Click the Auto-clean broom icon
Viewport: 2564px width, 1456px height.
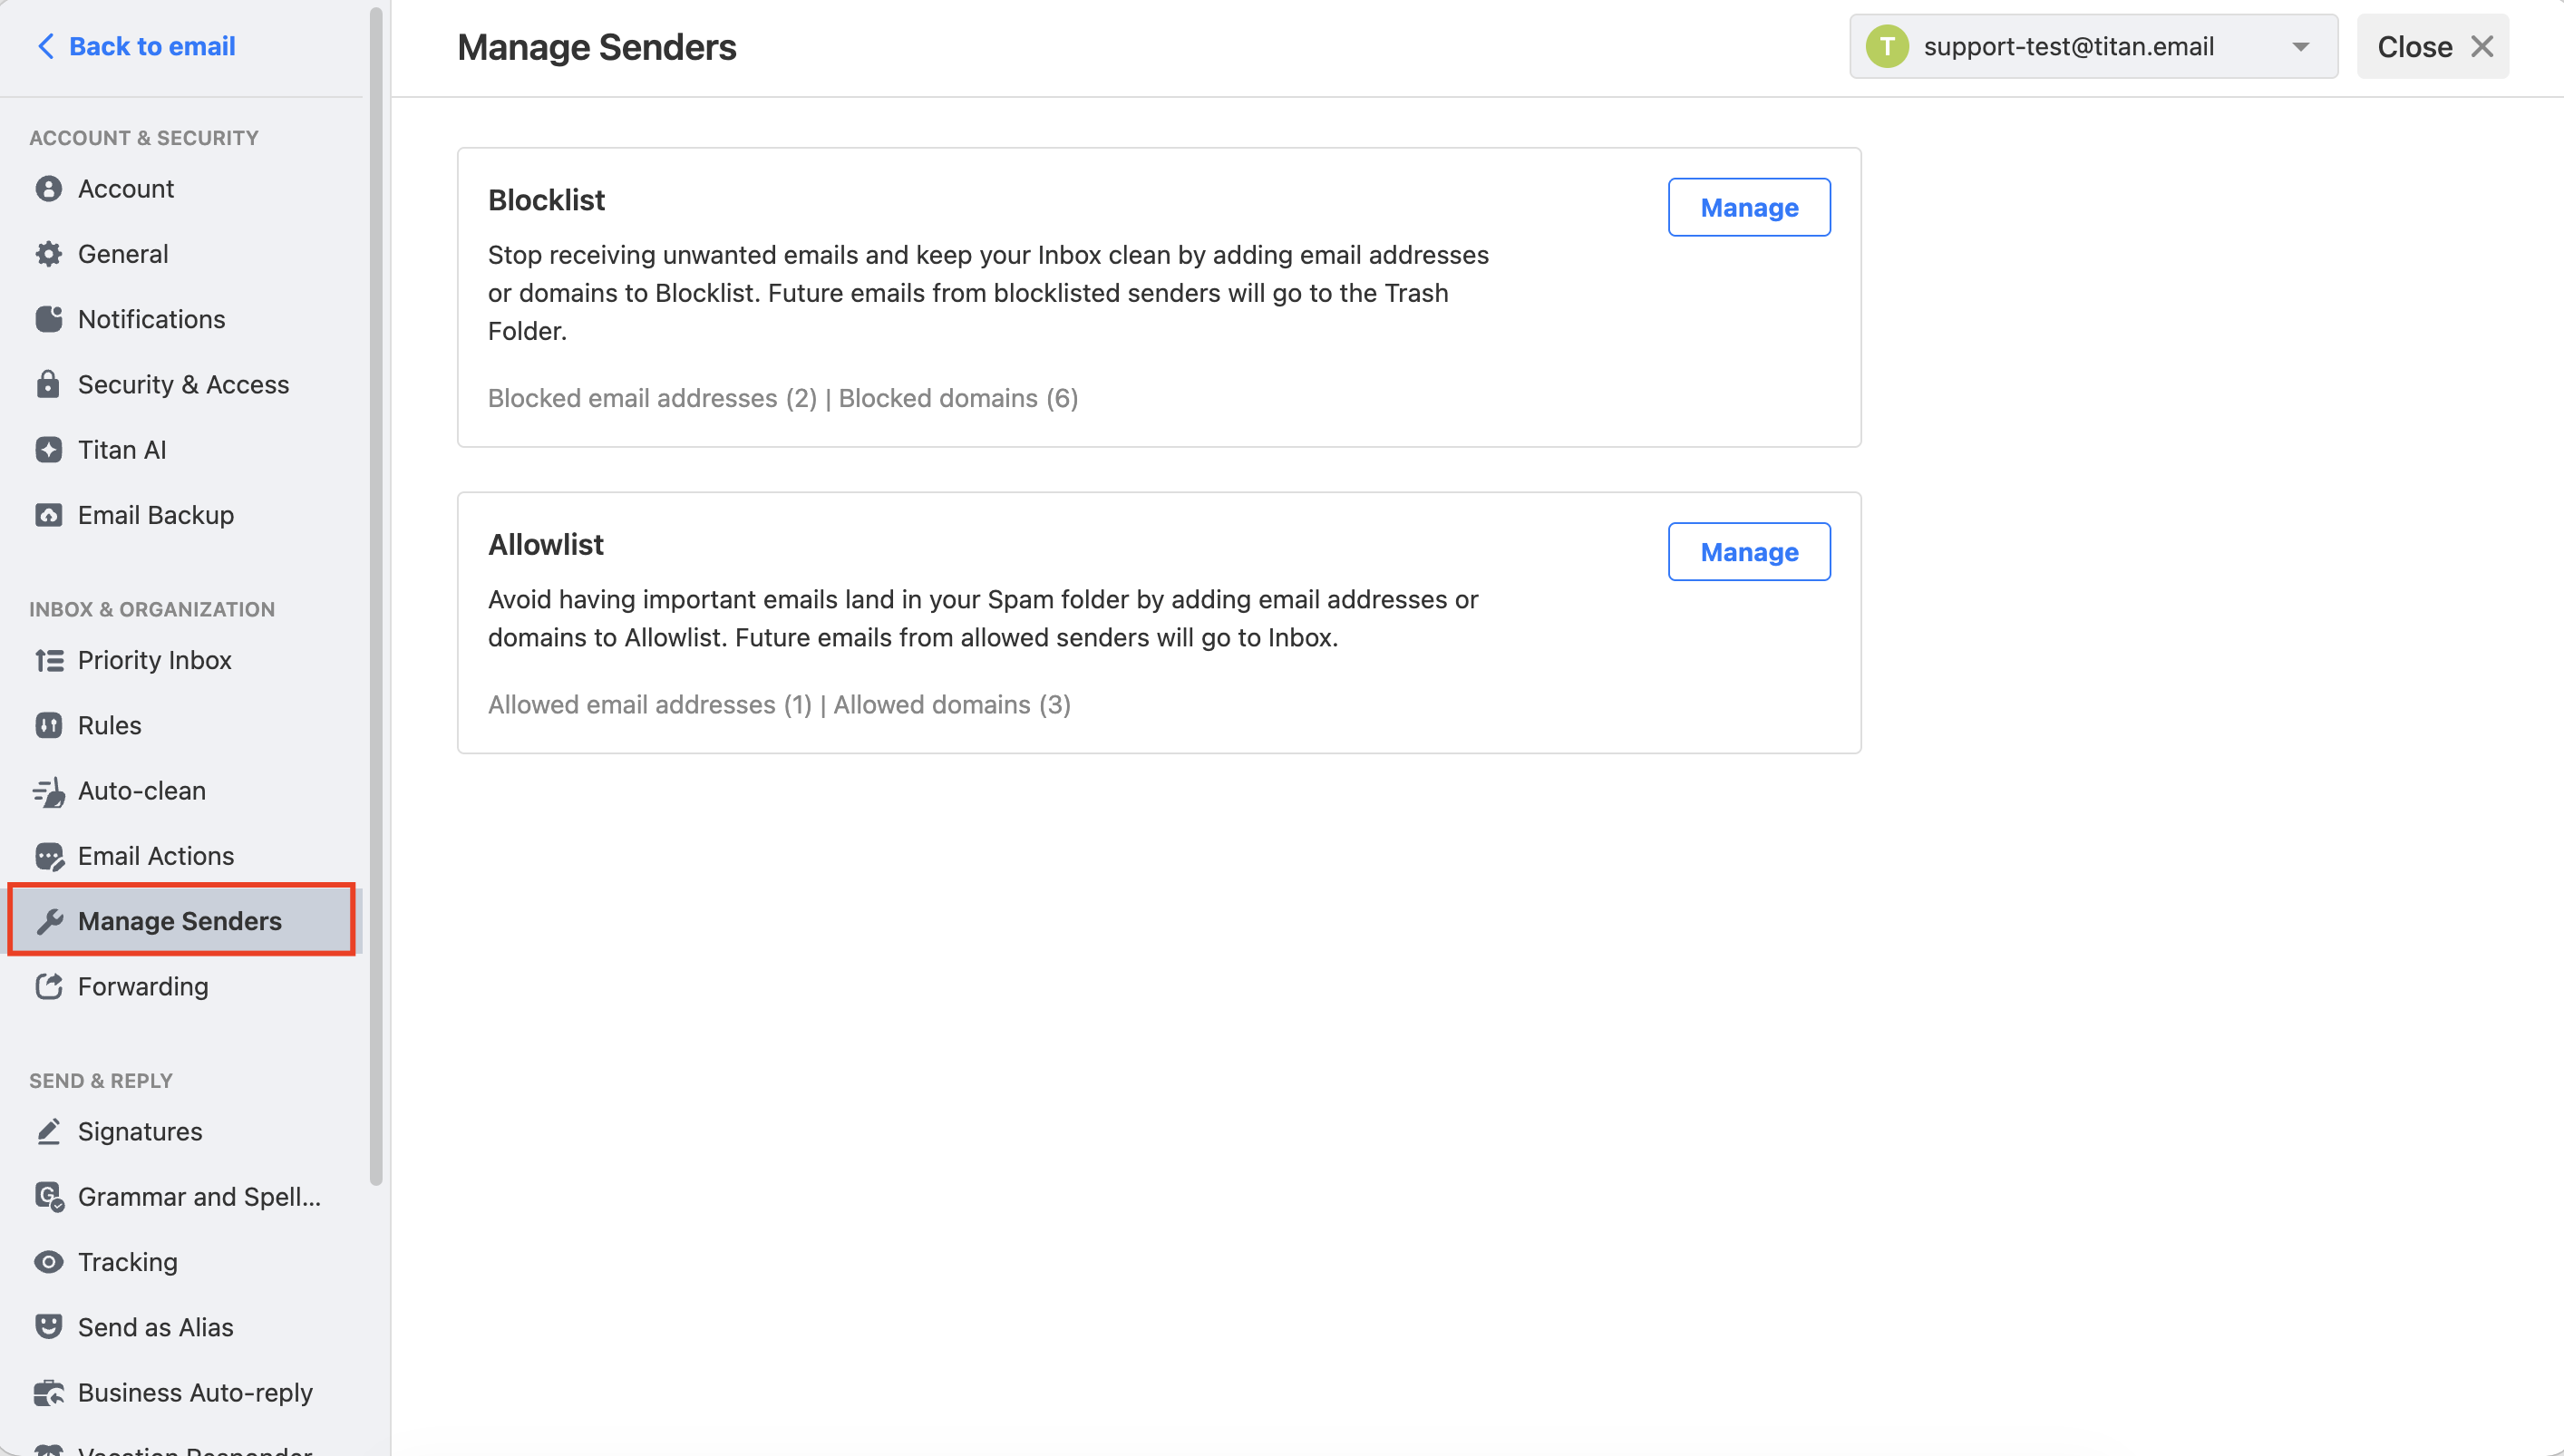pos(48,791)
